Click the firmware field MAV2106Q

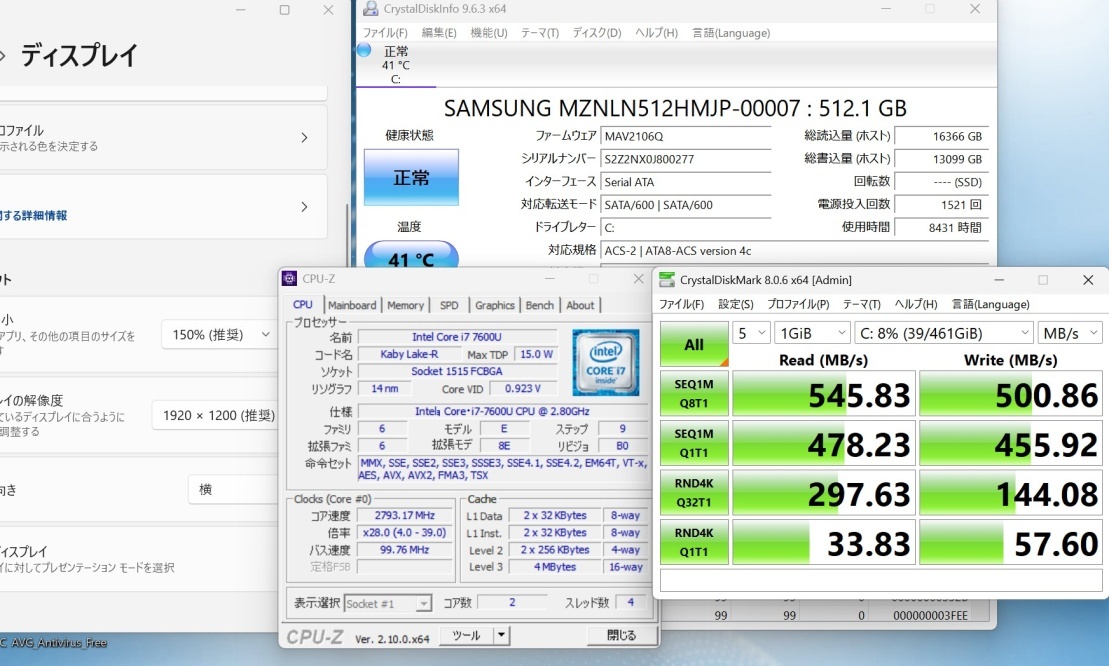[685, 136]
